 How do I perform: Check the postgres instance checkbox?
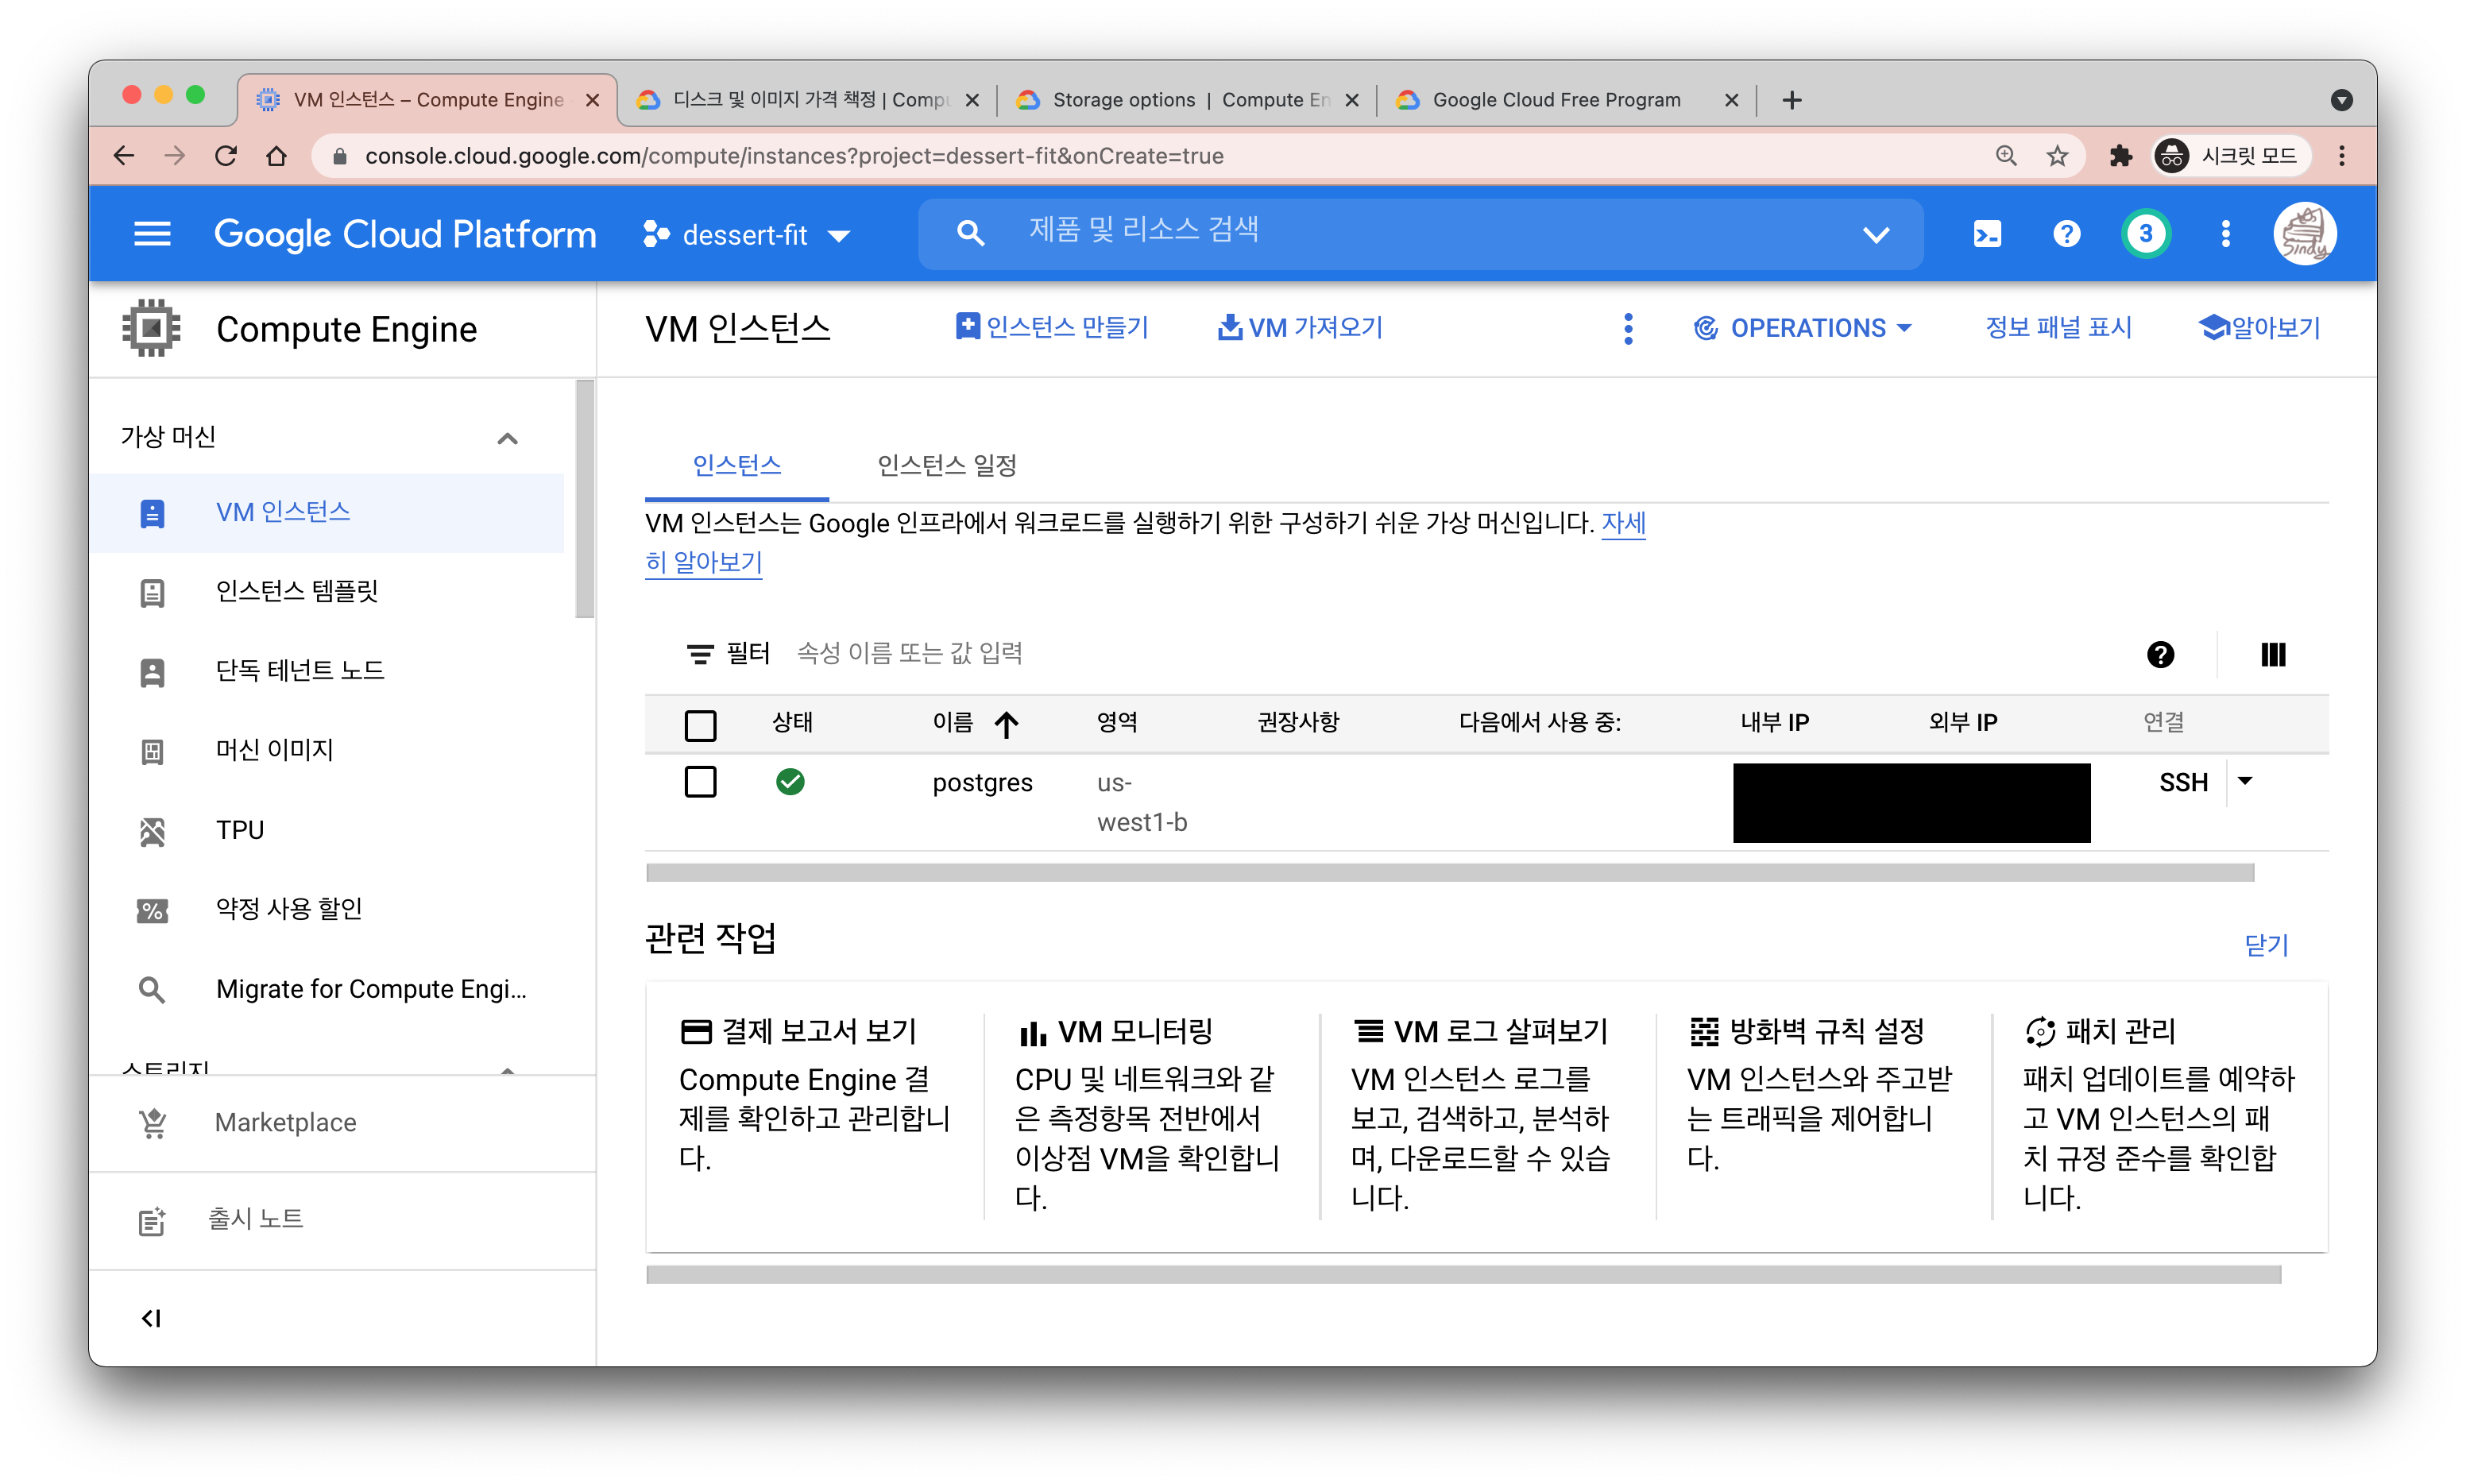point(700,781)
